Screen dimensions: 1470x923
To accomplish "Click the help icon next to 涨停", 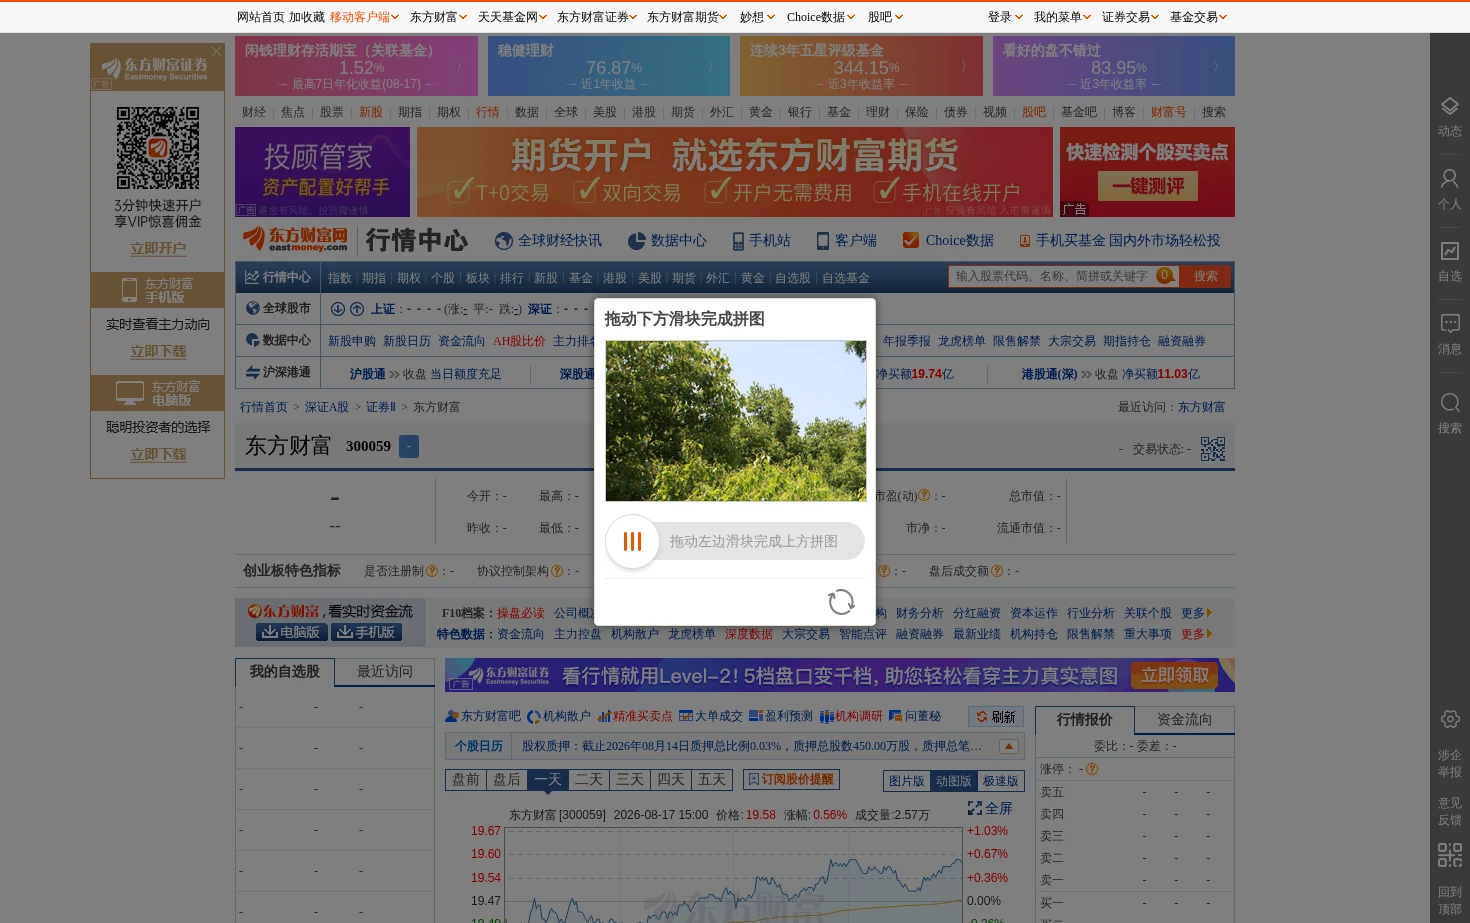I will pyautogui.click(x=1092, y=769).
